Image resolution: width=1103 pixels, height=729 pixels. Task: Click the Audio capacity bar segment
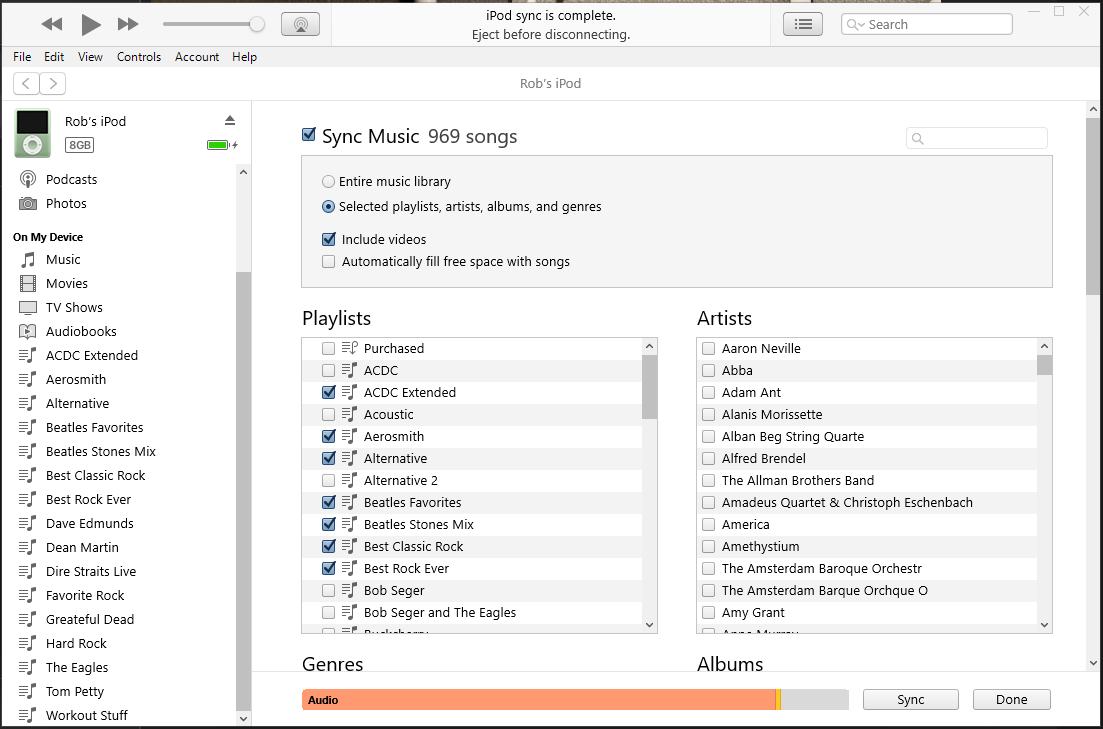coord(539,699)
